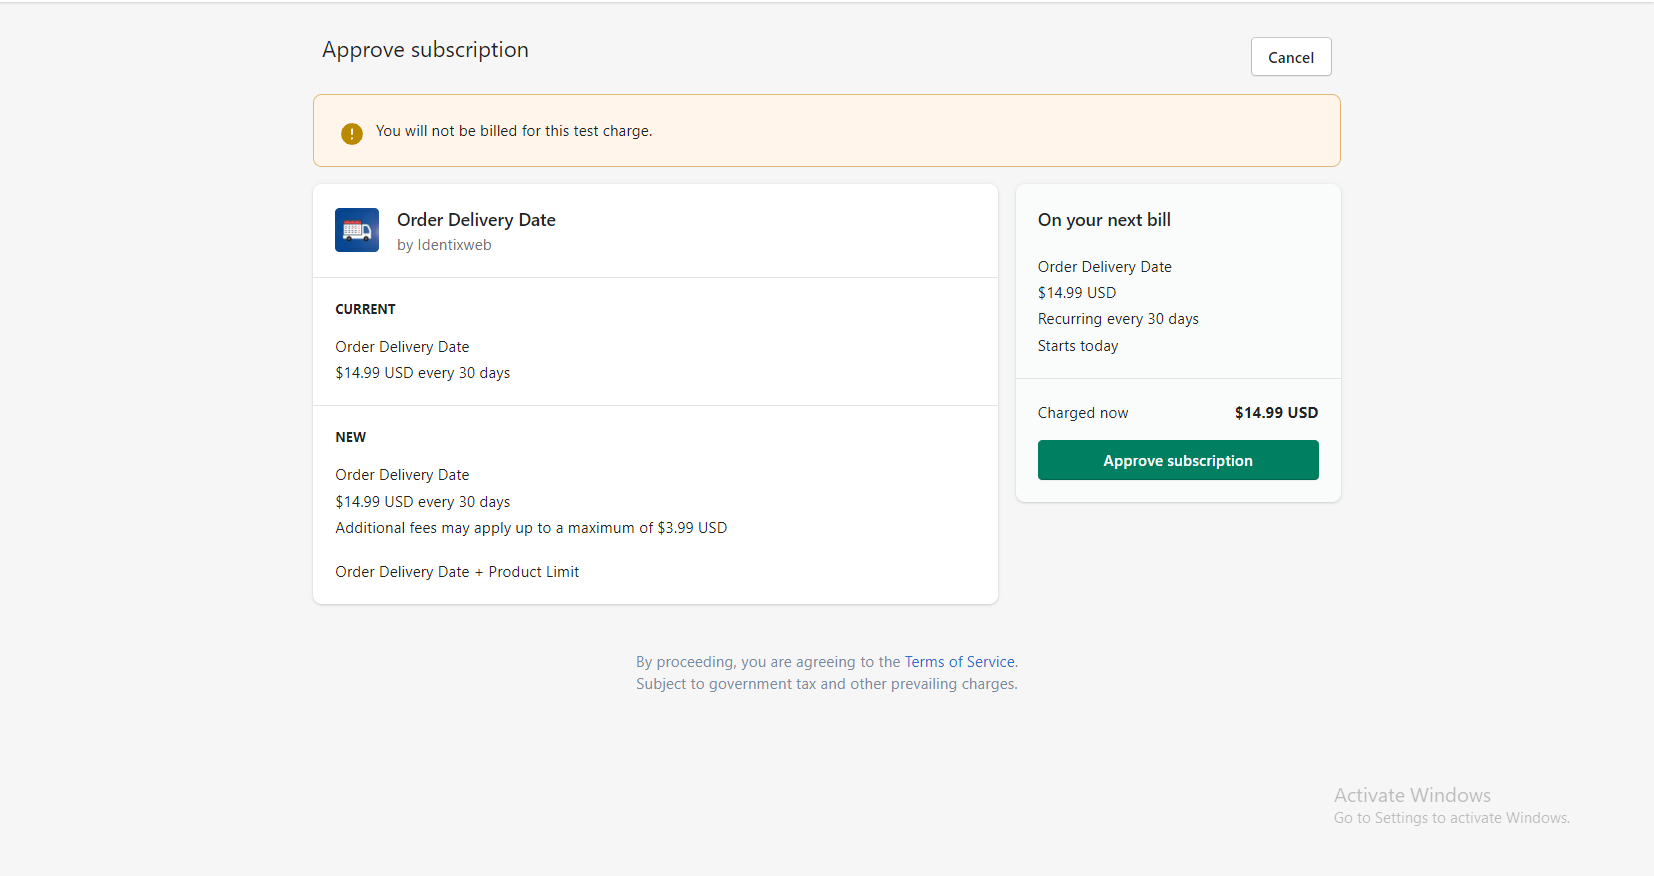The image size is (1654, 876).
Task: Click 'Subject to government tax' footer text
Action: (826, 684)
